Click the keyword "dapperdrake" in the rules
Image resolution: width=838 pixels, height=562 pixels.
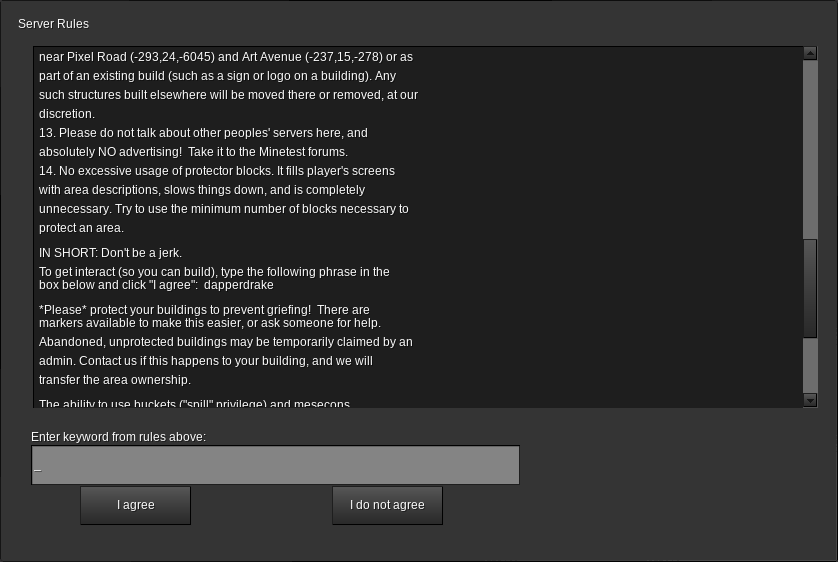[x=238, y=285]
